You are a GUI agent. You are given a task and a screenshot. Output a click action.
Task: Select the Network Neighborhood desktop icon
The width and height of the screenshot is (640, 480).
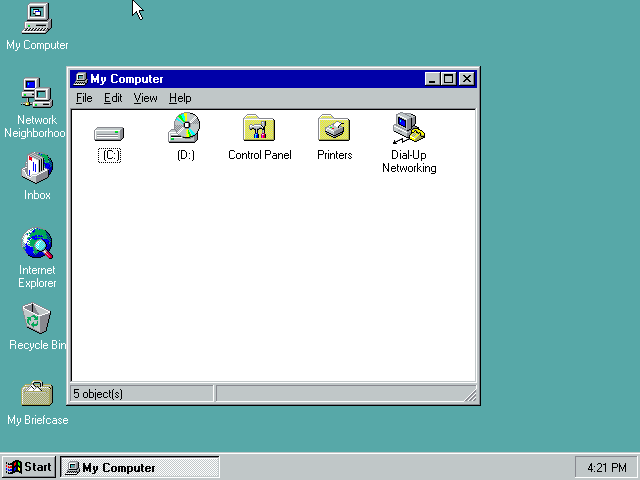37,93
